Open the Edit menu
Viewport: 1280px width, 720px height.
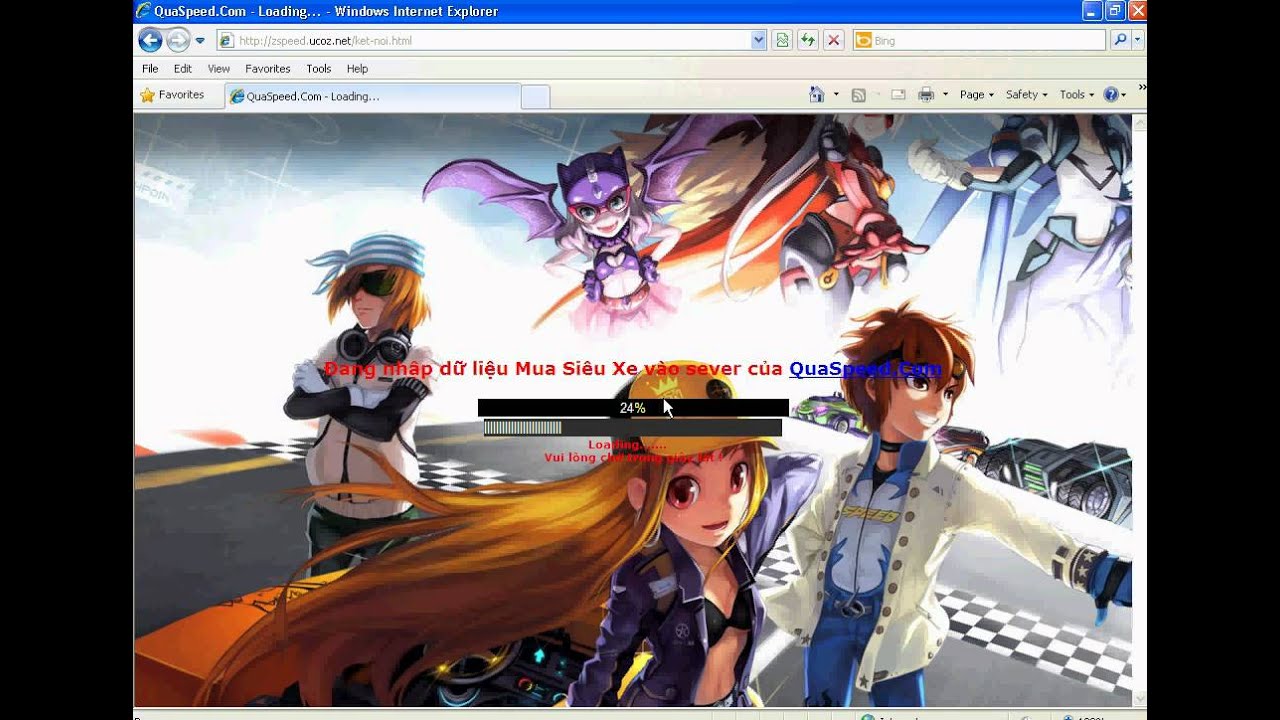pyautogui.click(x=183, y=69)
